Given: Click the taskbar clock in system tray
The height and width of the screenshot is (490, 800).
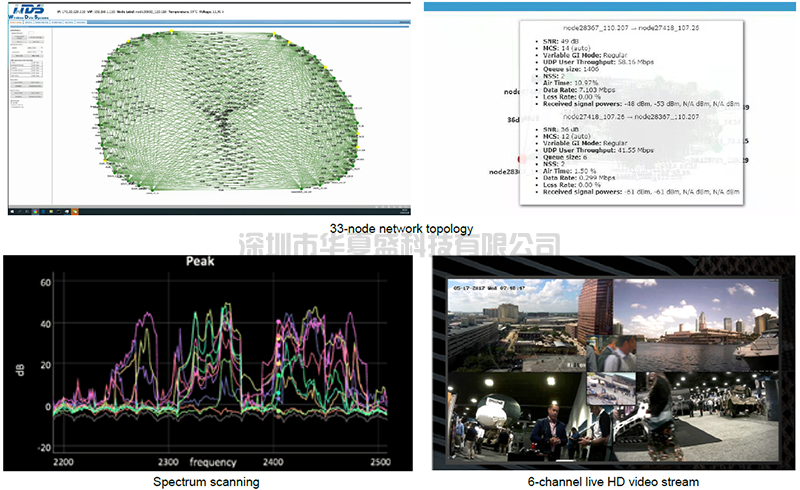Looking at the screenshot, I should (405, 211).
